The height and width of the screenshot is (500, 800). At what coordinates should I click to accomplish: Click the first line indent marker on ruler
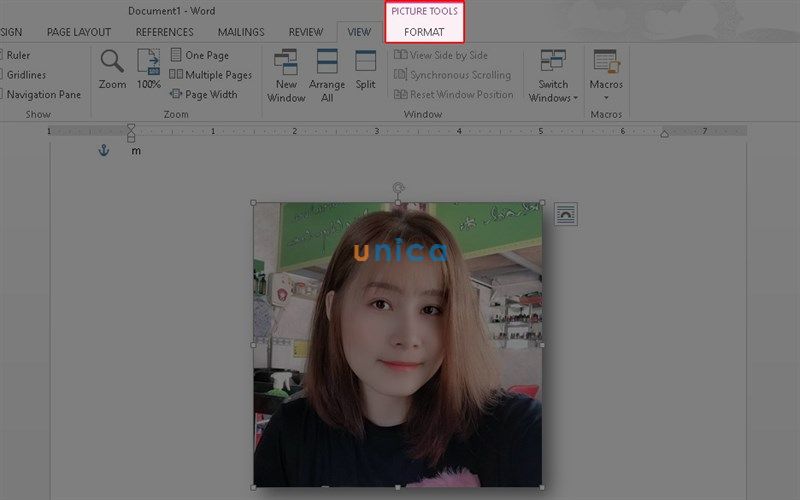pyautogui.click(x=131, y=127)
